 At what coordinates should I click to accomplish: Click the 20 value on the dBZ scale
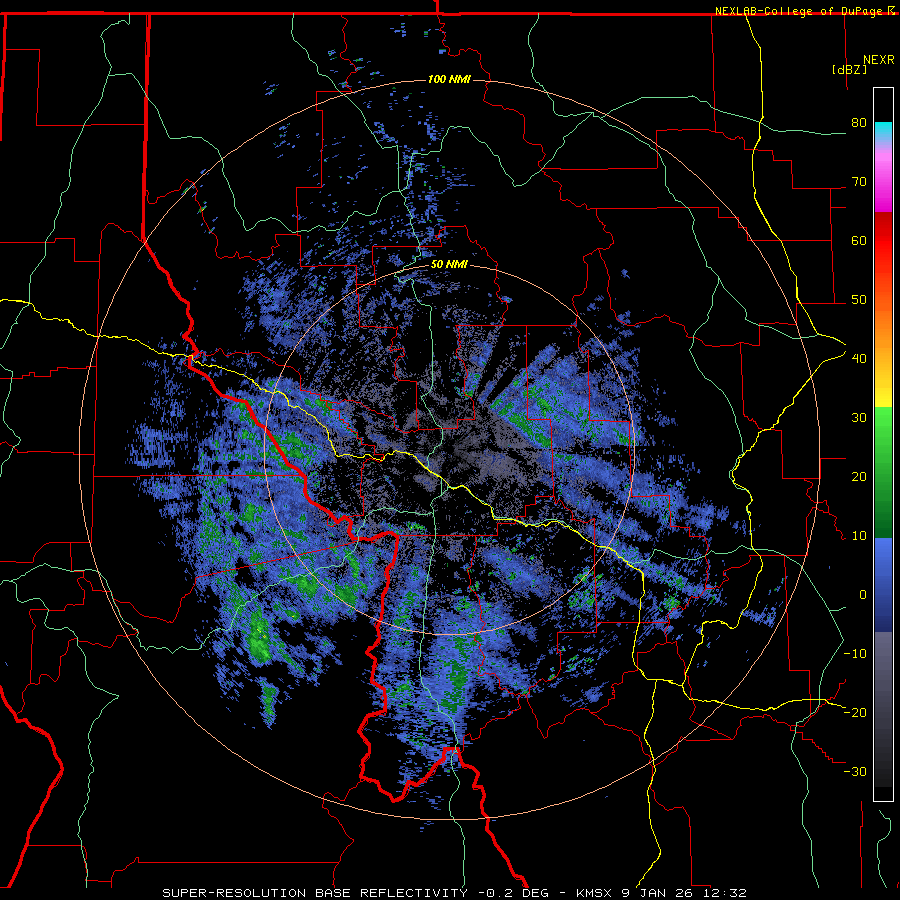click(859, 477)
